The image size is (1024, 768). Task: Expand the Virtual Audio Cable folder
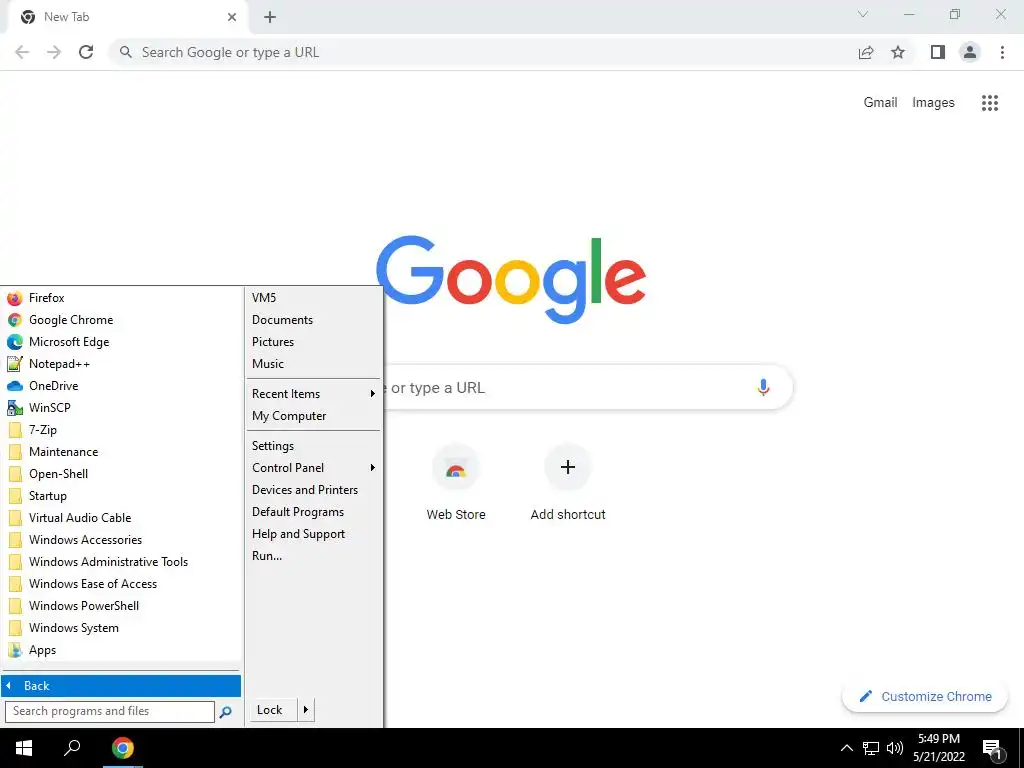coord(122,518)
